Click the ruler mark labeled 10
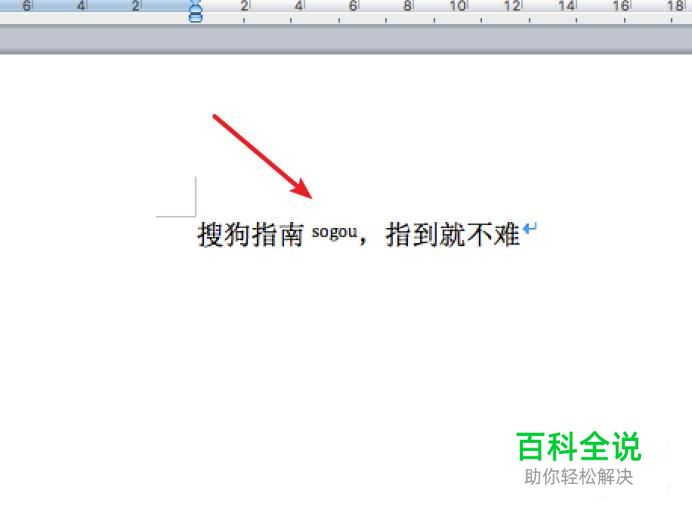 [458, 6]
